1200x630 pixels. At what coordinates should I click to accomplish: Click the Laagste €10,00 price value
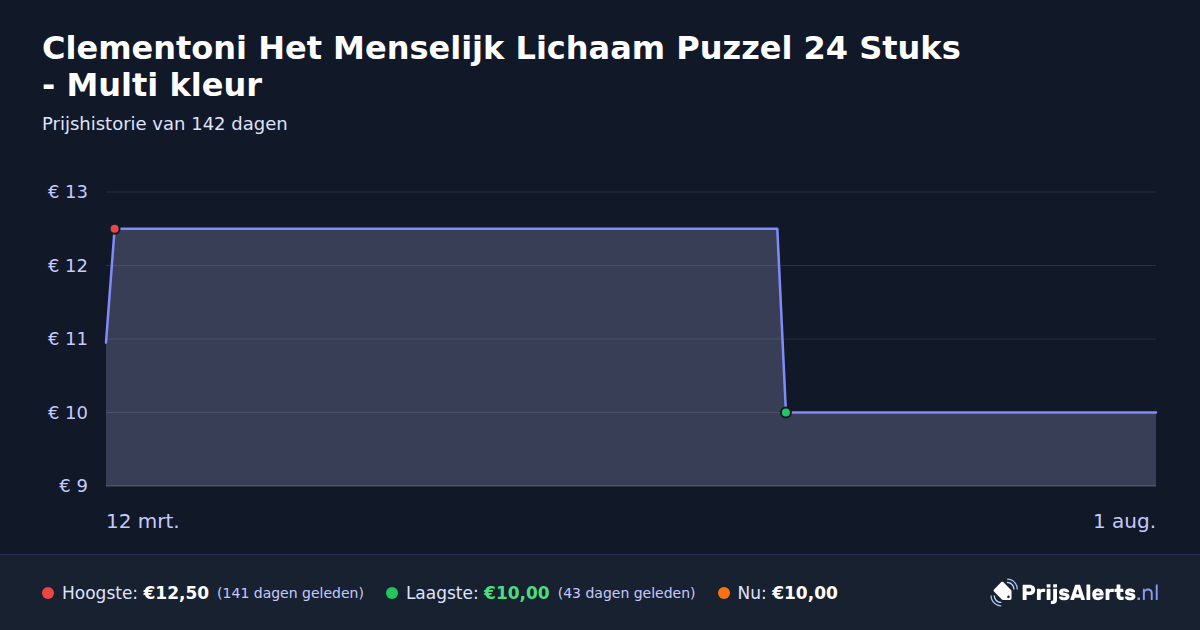point(517,593)
